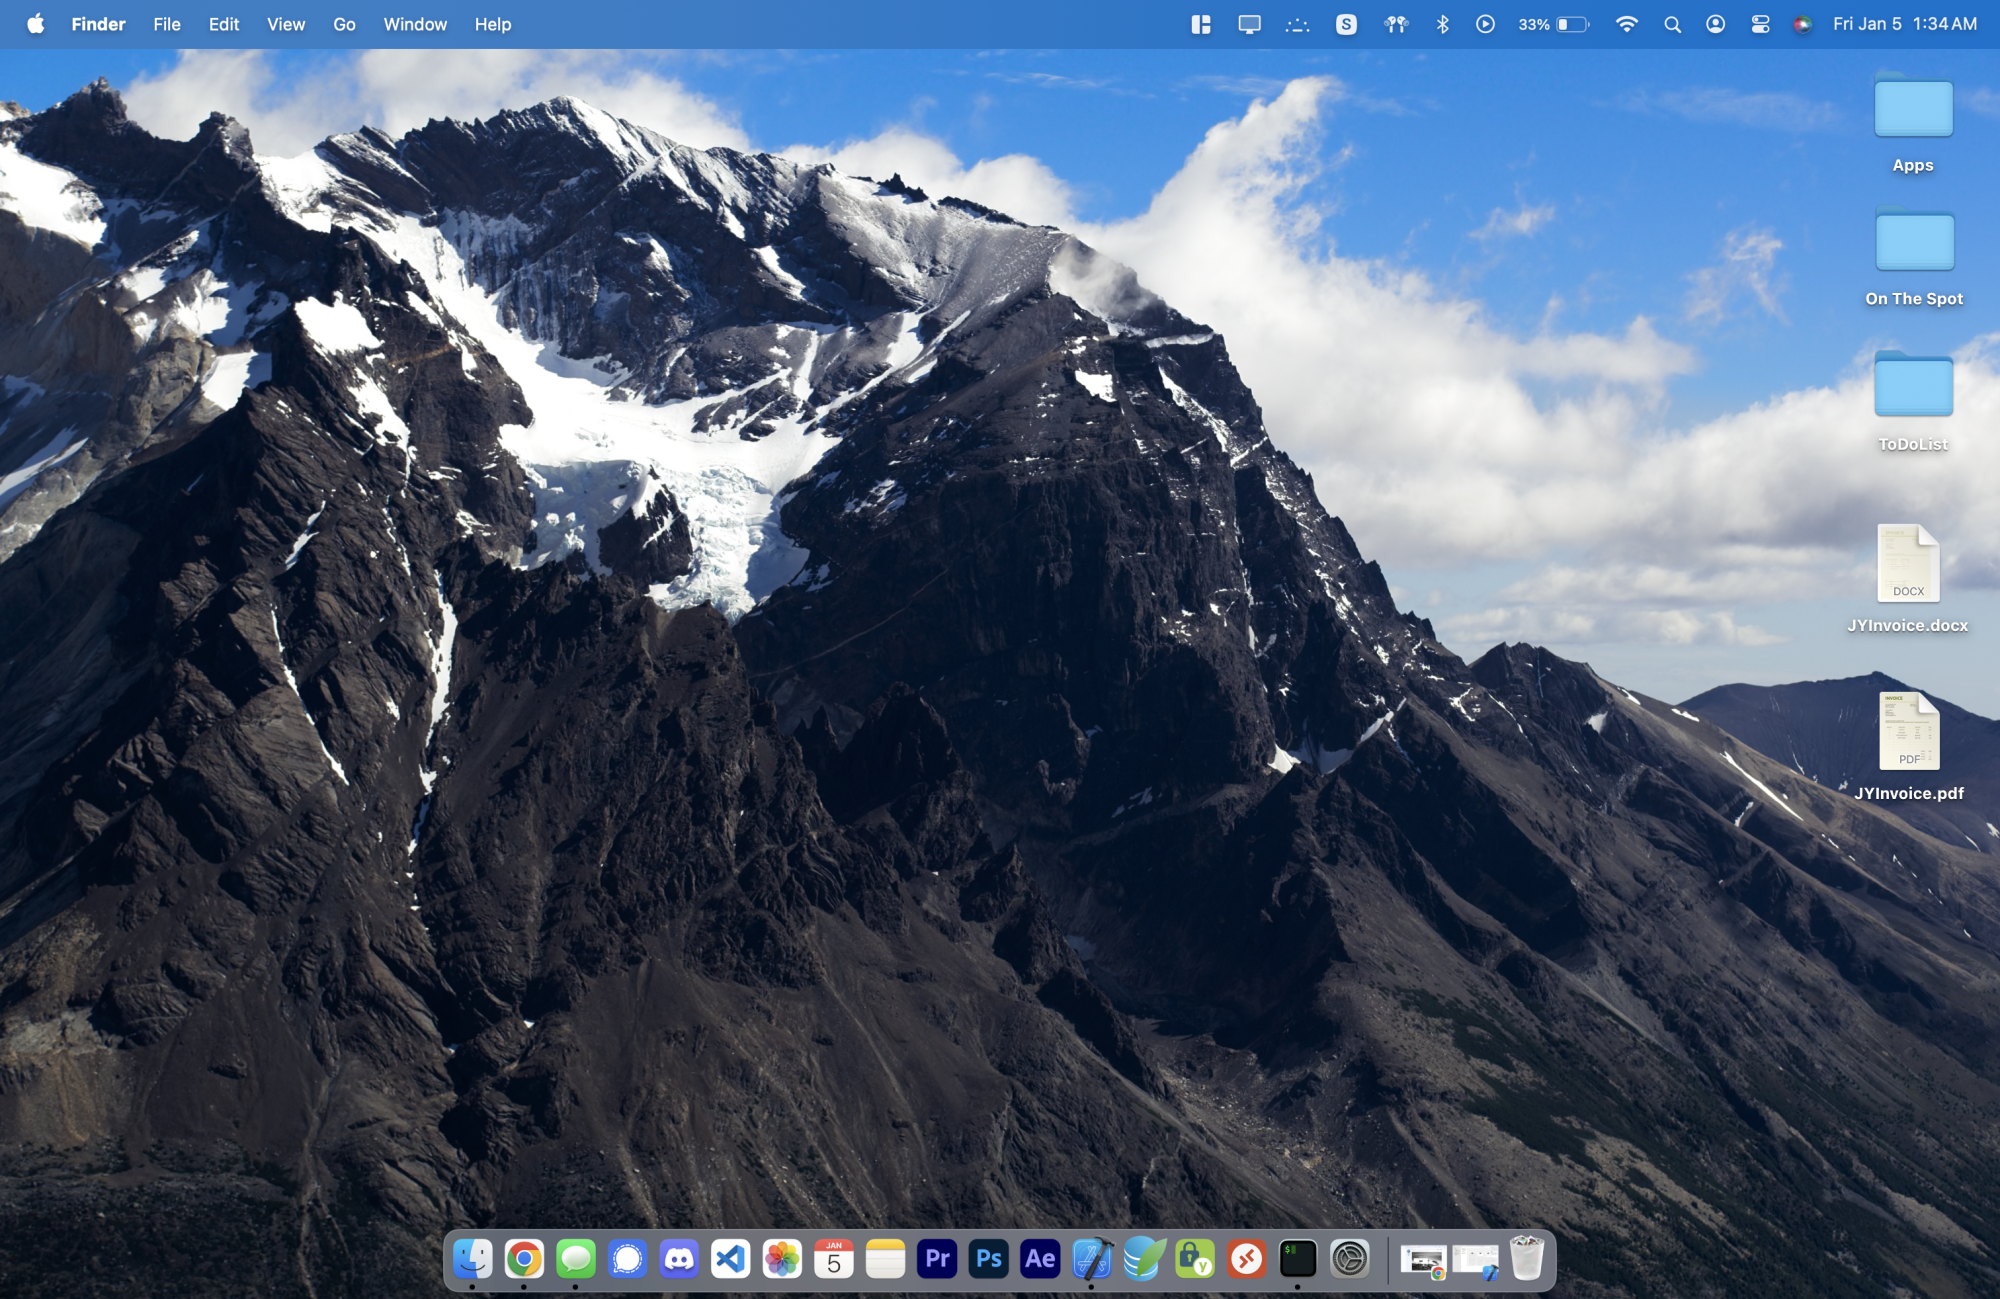2000x1299 pixels.
Task: Check the battery percentage indicator
Action: [x=1553, y=23]
